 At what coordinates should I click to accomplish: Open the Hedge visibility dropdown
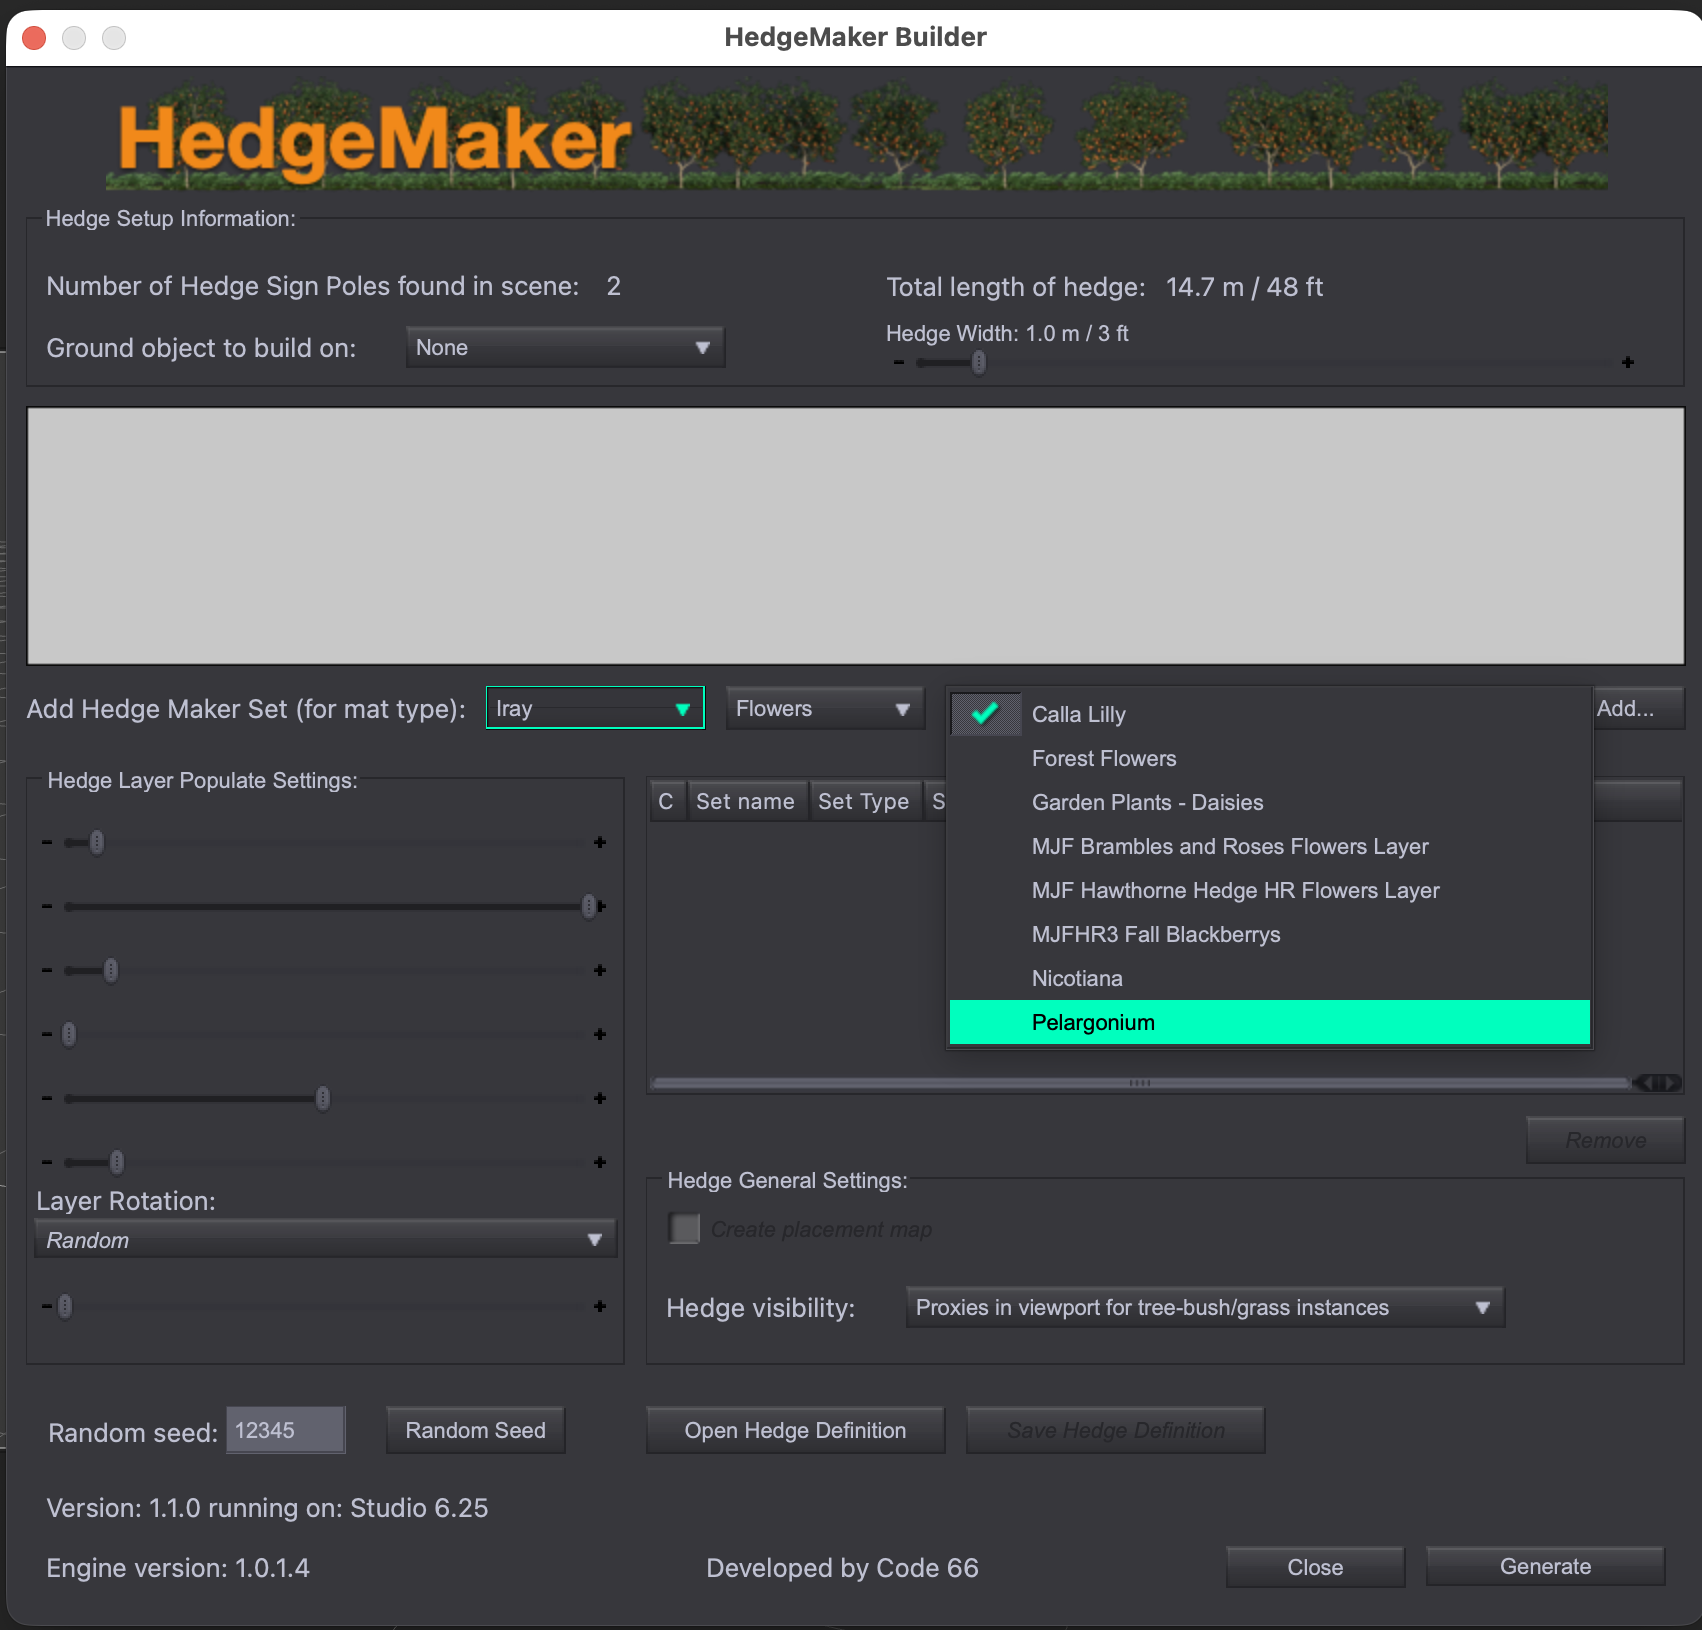1205,1307
